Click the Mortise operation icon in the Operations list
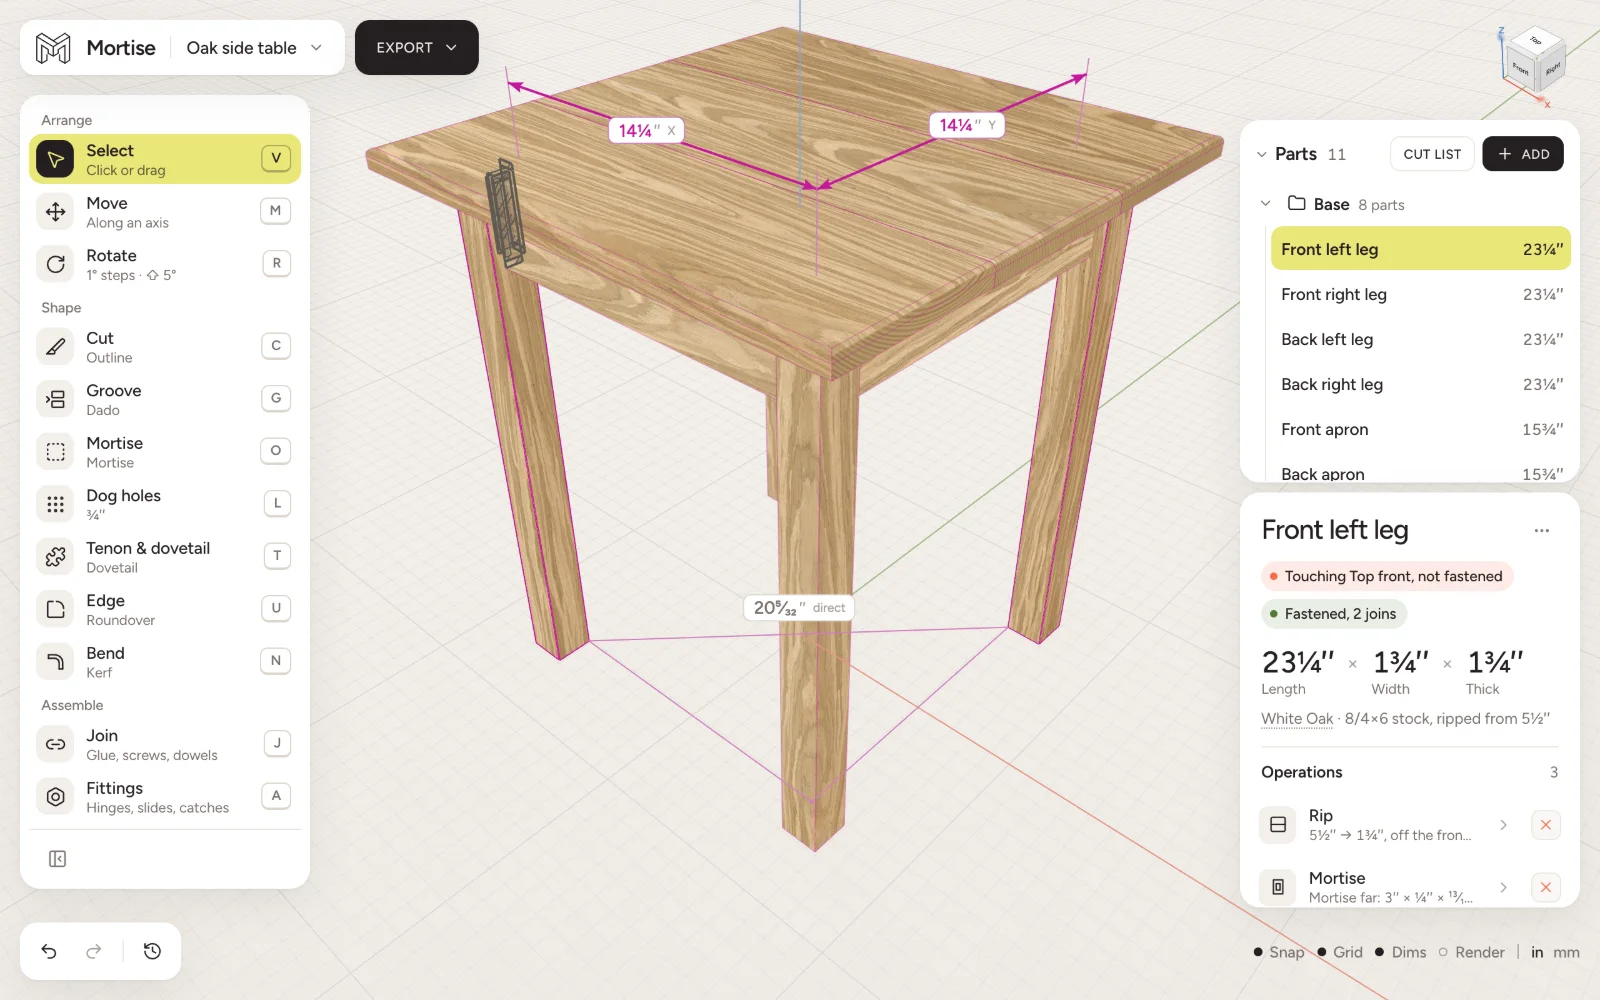Viewport: 1600px width, 1000px height. click(1278, 887)
